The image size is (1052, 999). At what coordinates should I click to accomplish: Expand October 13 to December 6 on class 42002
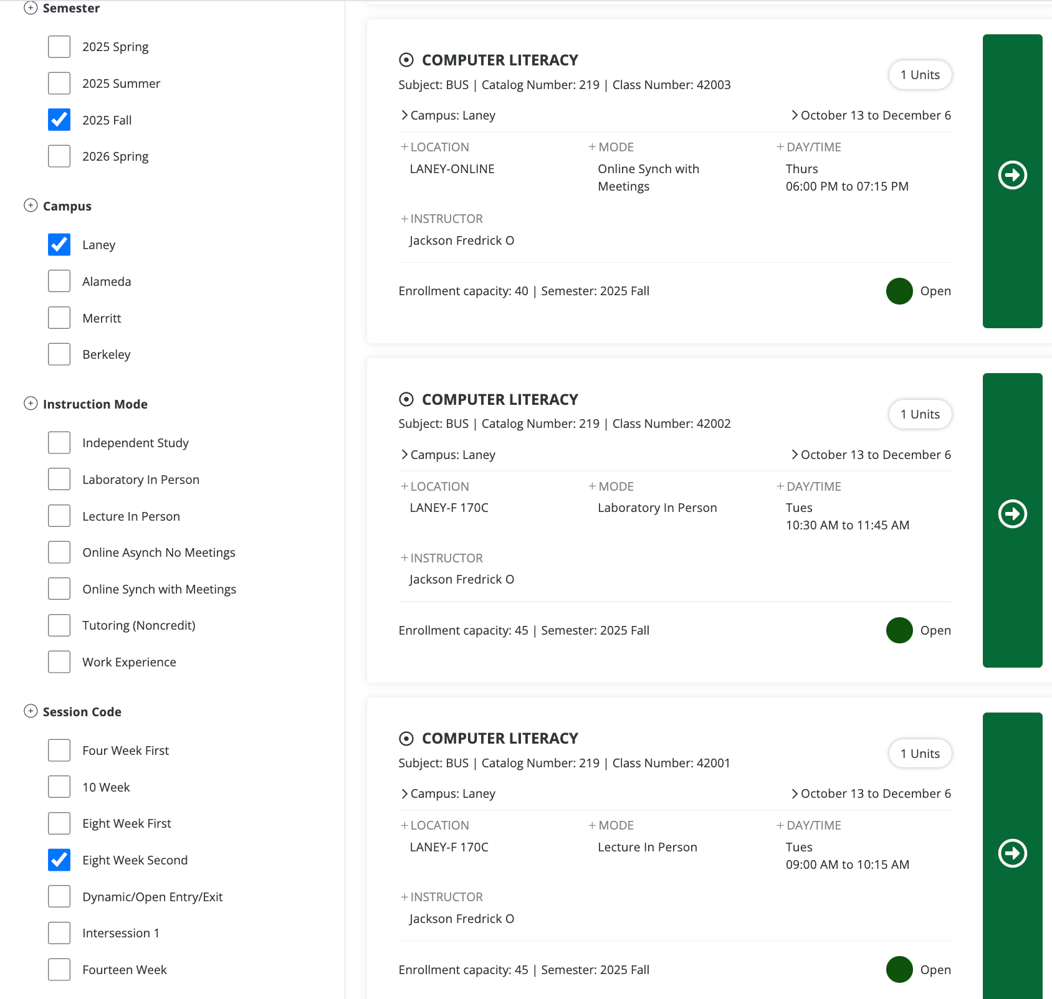[870, 454]
